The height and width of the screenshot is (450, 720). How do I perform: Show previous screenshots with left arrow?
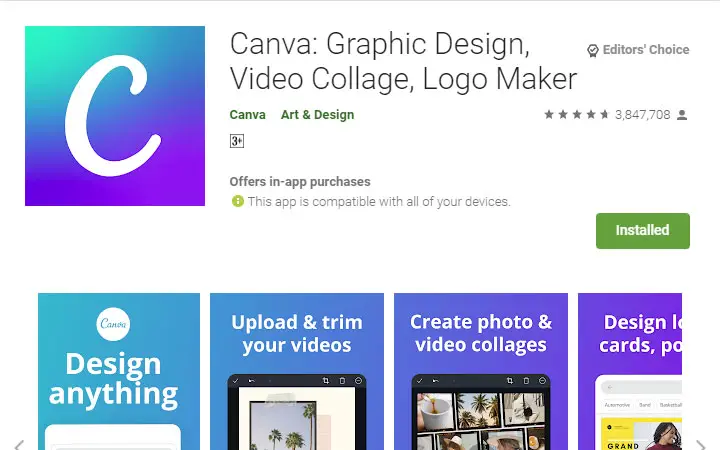[x=19, y=444]
